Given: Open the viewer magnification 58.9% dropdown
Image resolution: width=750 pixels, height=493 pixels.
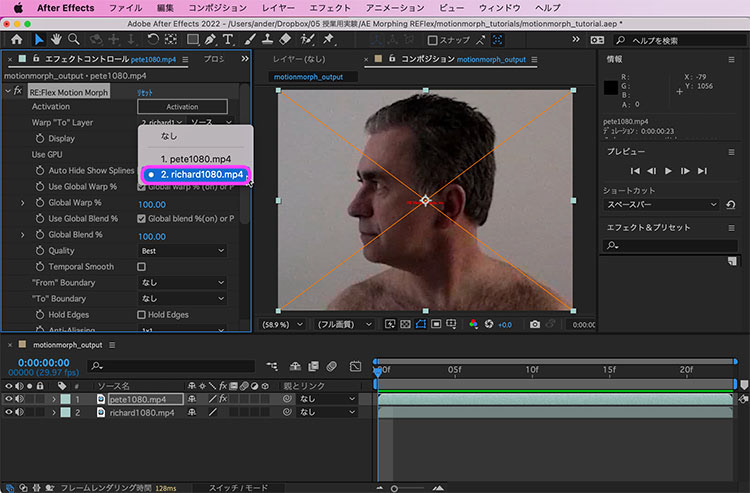Looking at the screenshot, I should tap(282, 325).
